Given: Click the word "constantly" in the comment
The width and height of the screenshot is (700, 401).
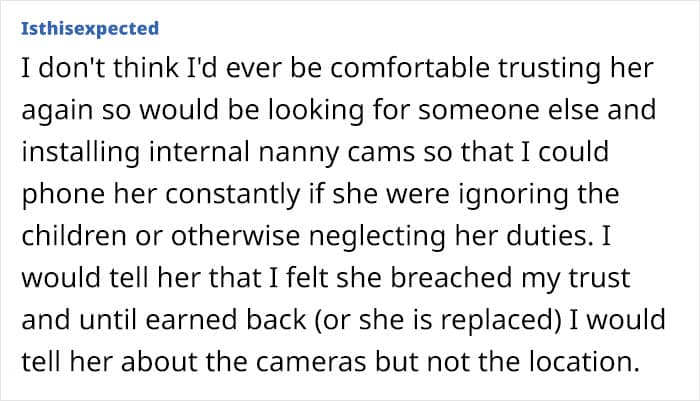Looking at the screenshot, I should [x=233, y=194].
